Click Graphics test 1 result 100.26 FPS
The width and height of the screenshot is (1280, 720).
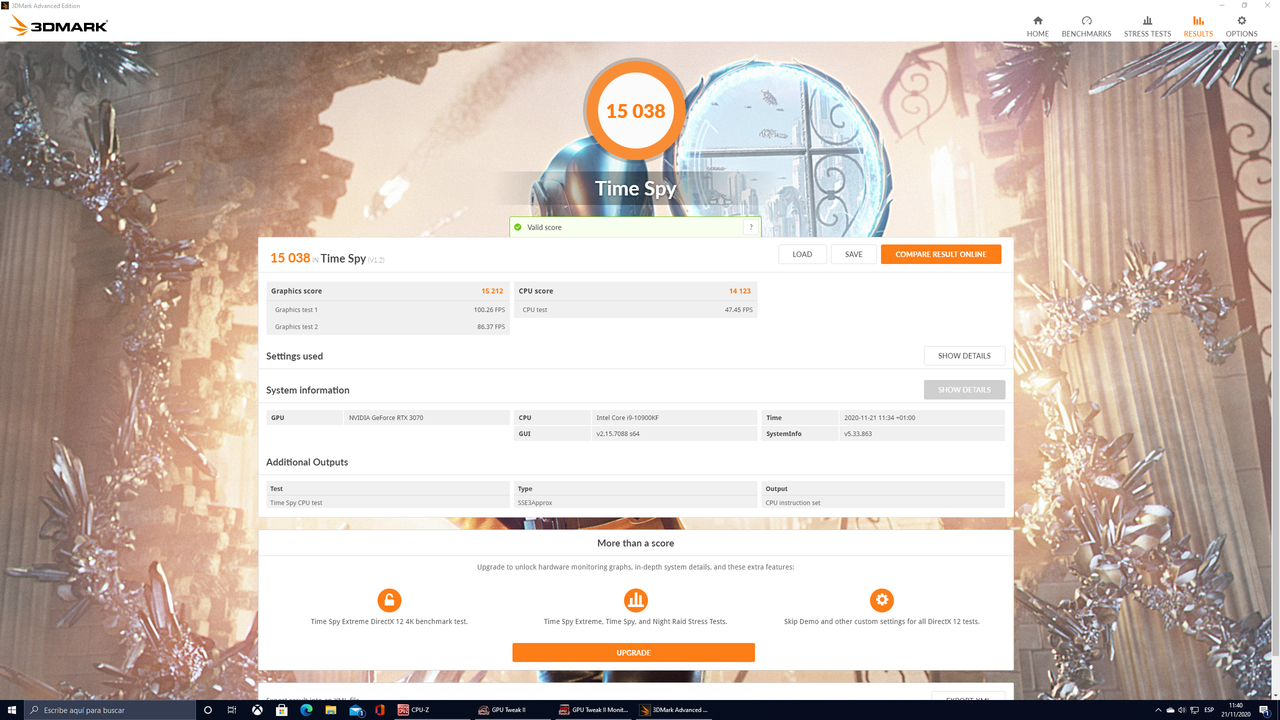(489, 310)
